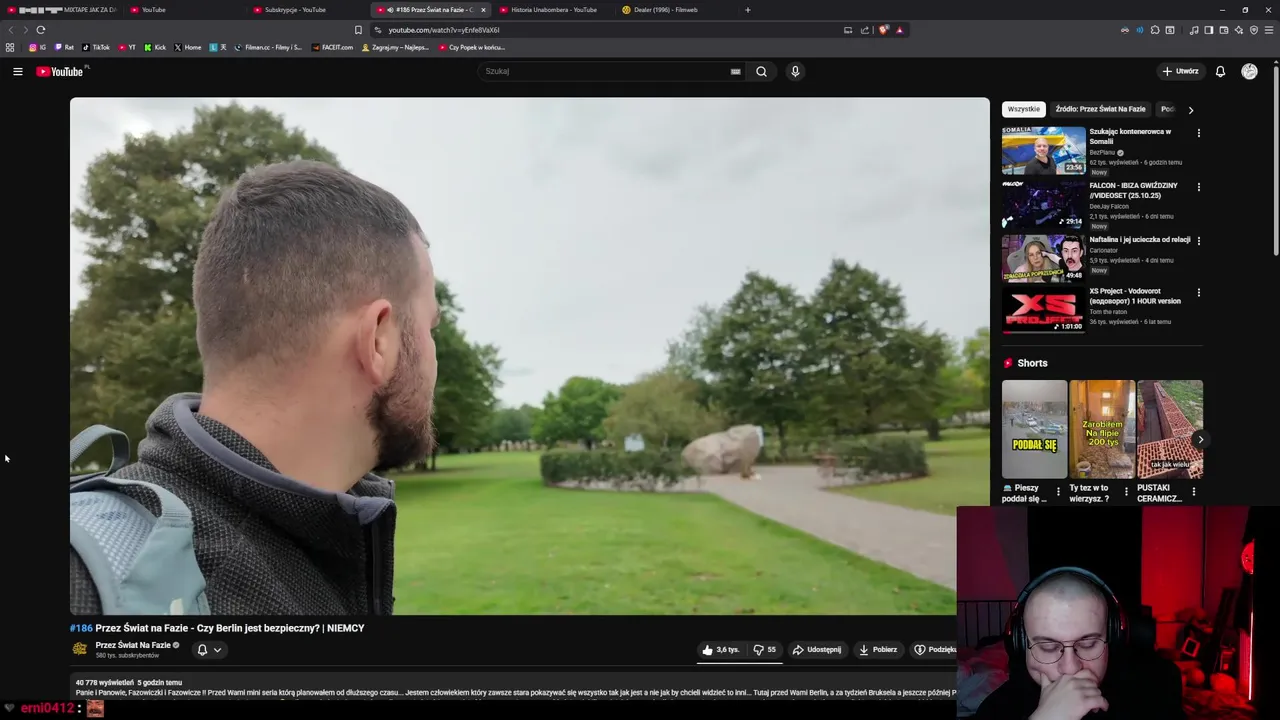The width and height of the screenshot is (1280, 720).
Task: Go to YouTube home via logo
Action: pos(61,71)
